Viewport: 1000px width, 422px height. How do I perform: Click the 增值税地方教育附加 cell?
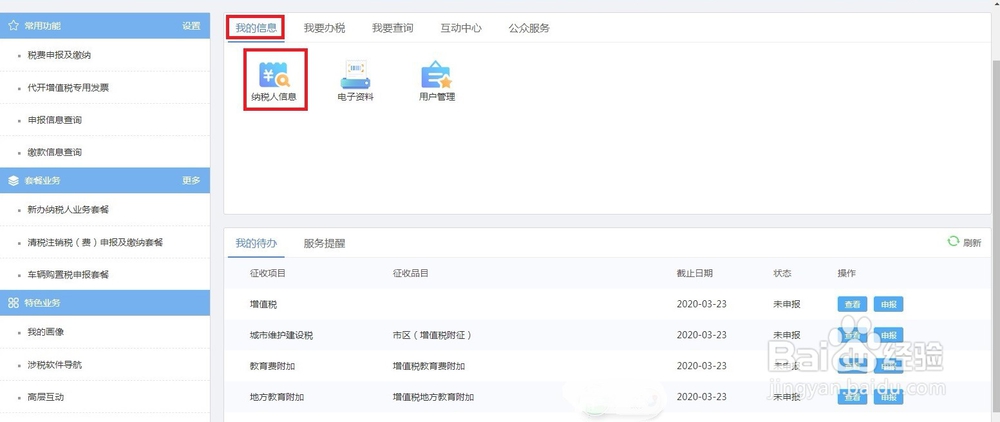433,397
